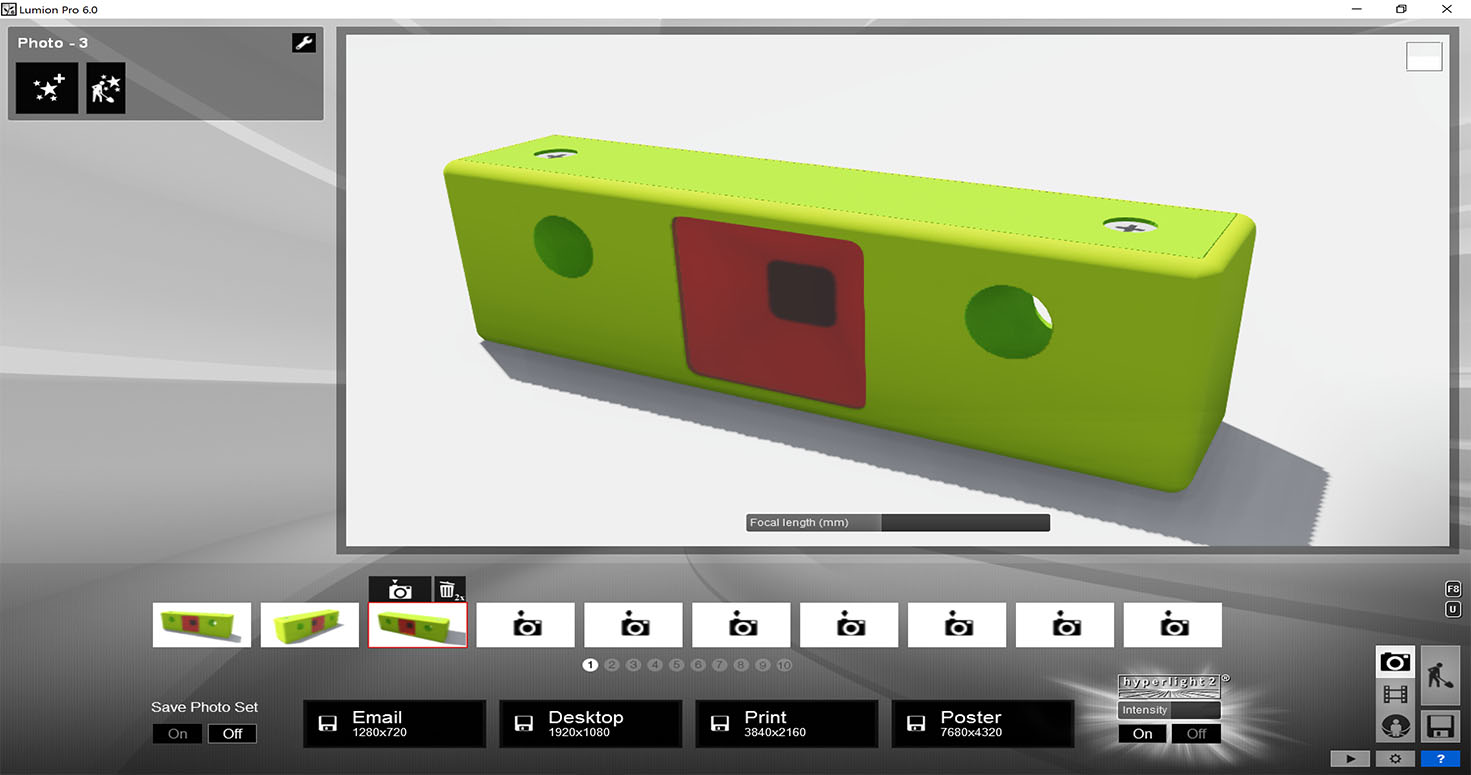Click the white rectangle in the preview's top-right corner
This screenshot has height=775, width=1471.
[x=1424, y=56]
